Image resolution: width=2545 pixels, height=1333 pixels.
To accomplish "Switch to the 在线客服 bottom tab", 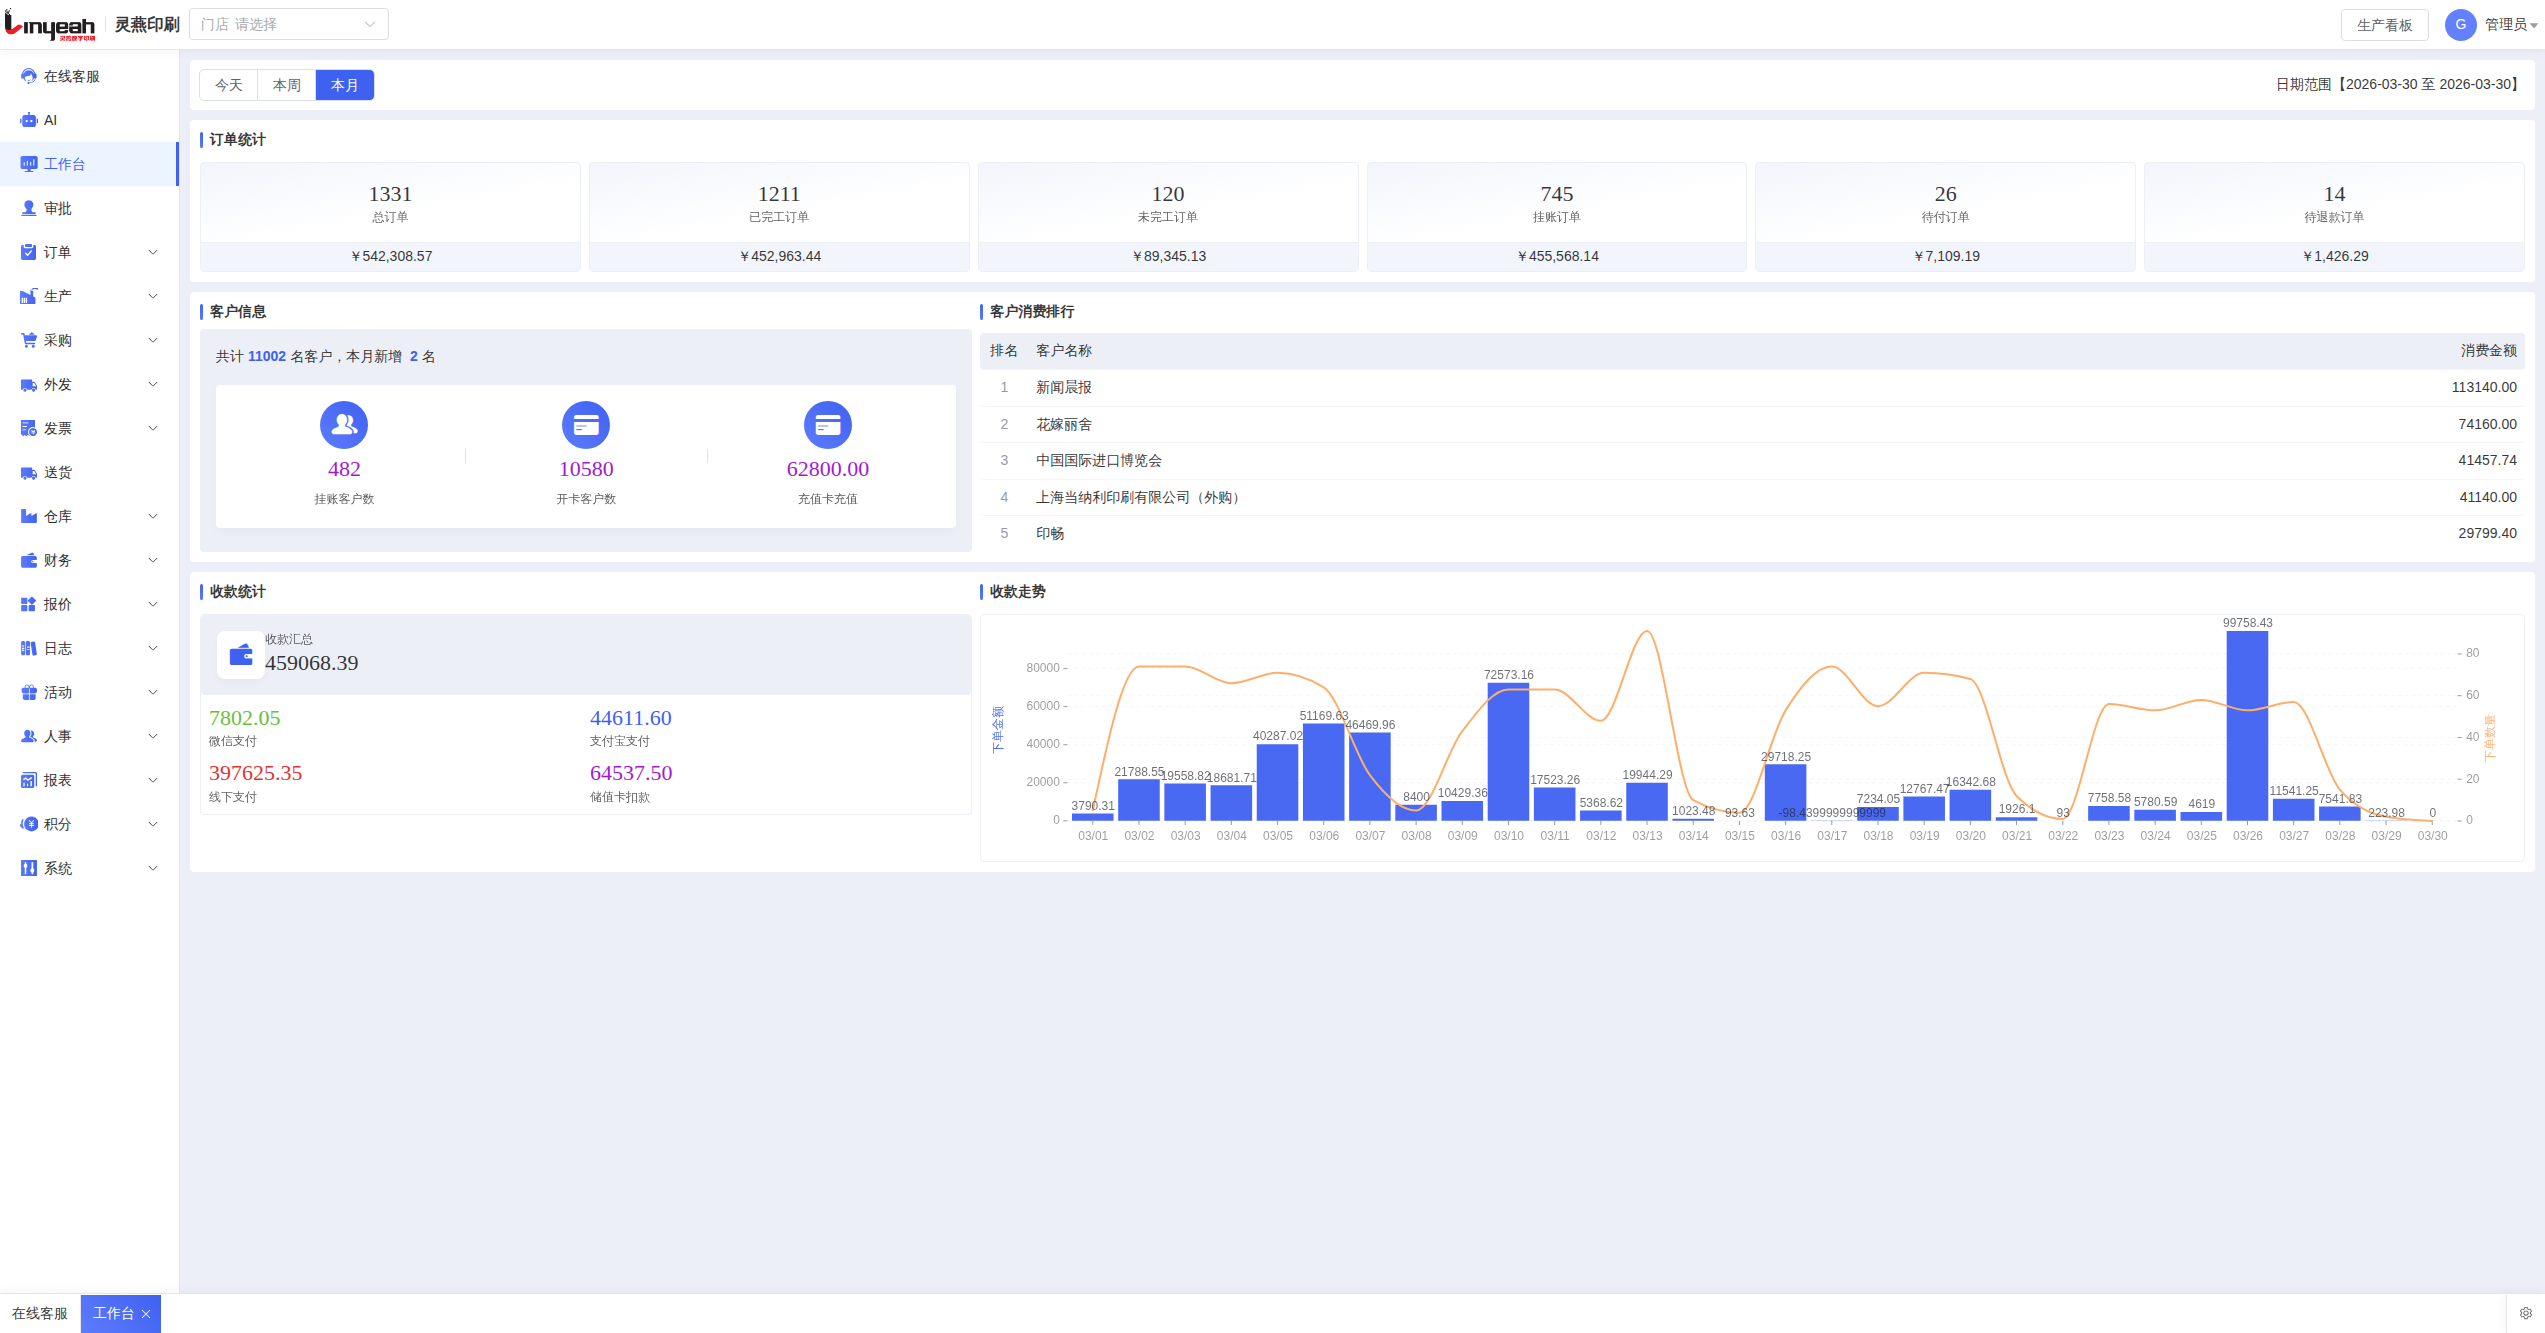I will click(40, 1313).
